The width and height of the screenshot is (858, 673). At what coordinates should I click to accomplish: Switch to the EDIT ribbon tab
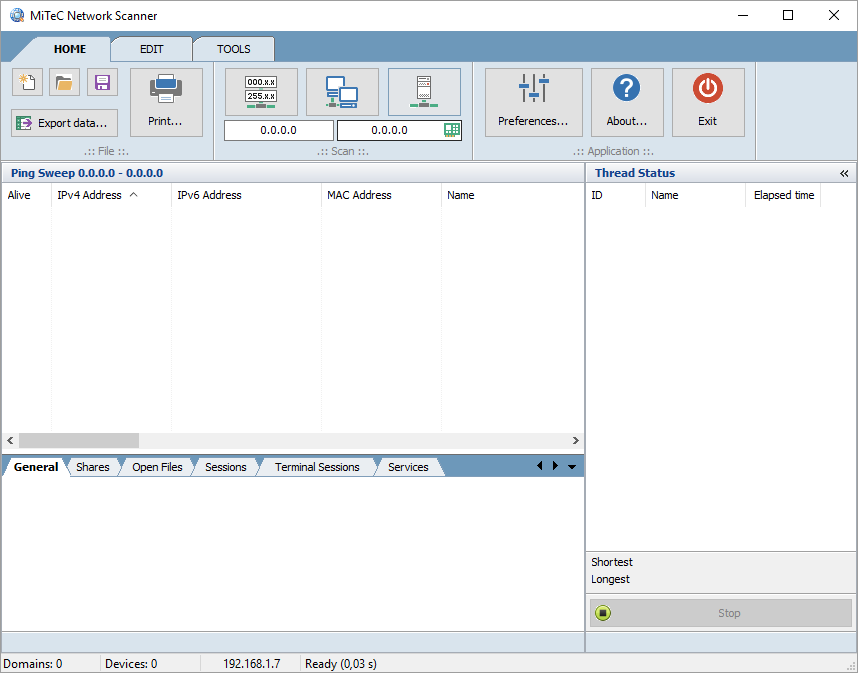[x=151, y=48]
